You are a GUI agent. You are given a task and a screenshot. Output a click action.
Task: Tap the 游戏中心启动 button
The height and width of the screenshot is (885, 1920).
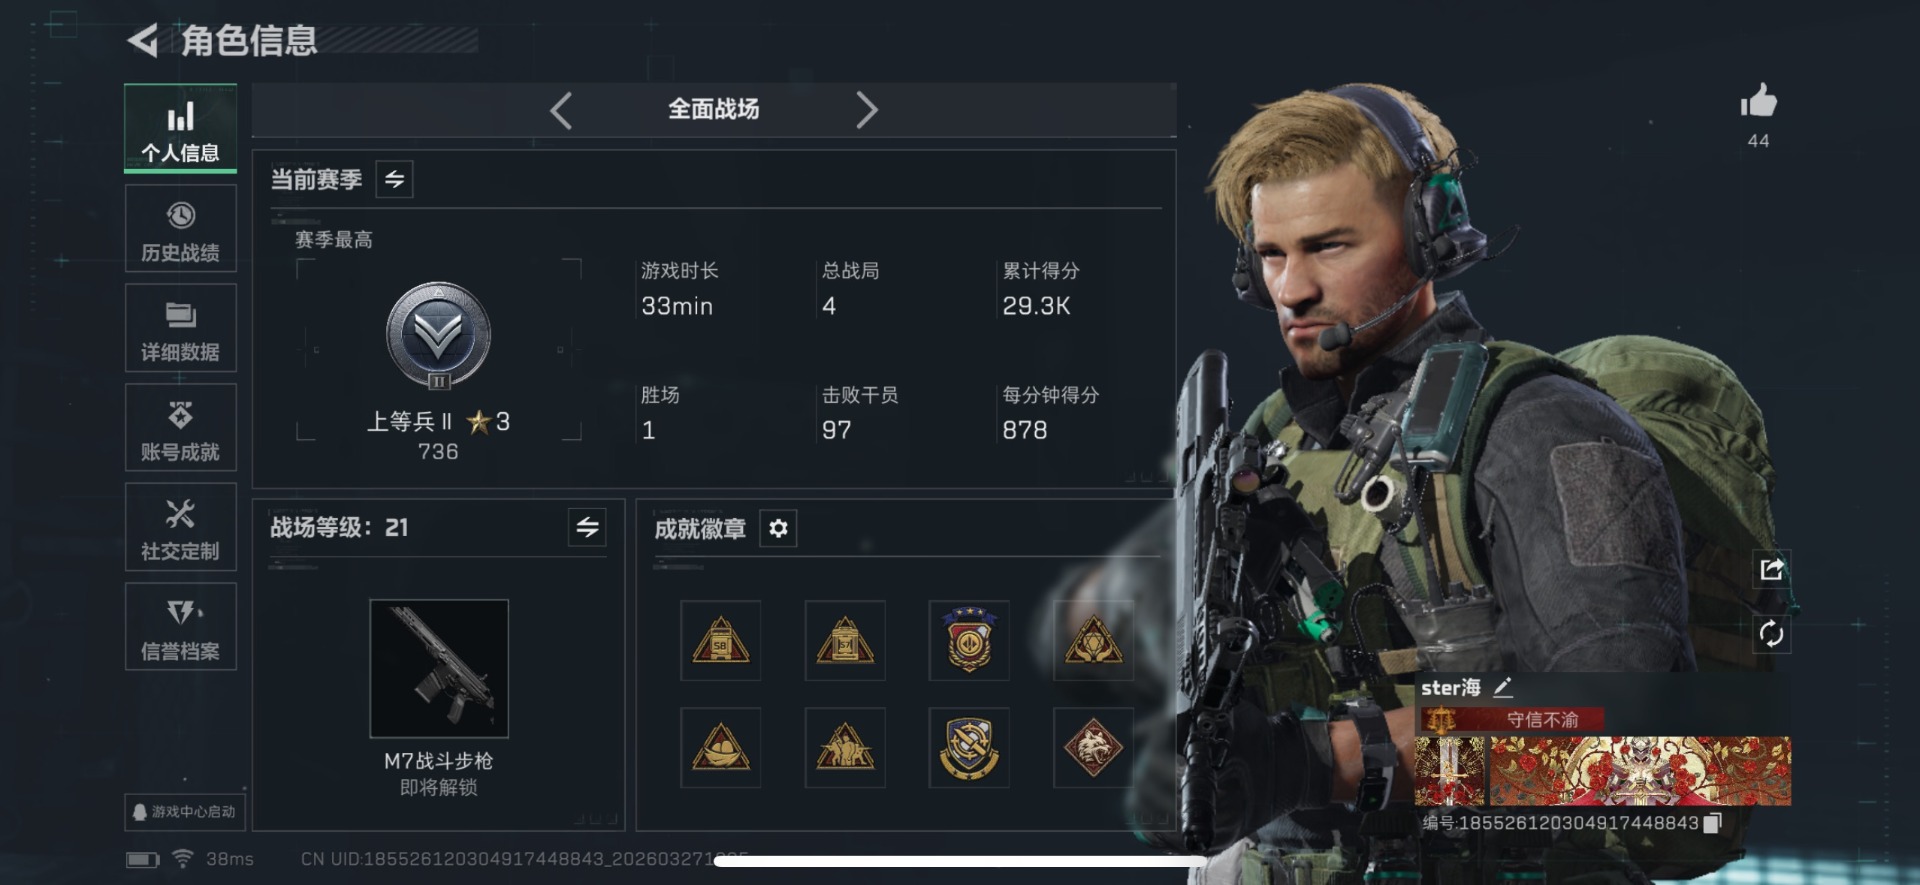[x=185, y=812]
